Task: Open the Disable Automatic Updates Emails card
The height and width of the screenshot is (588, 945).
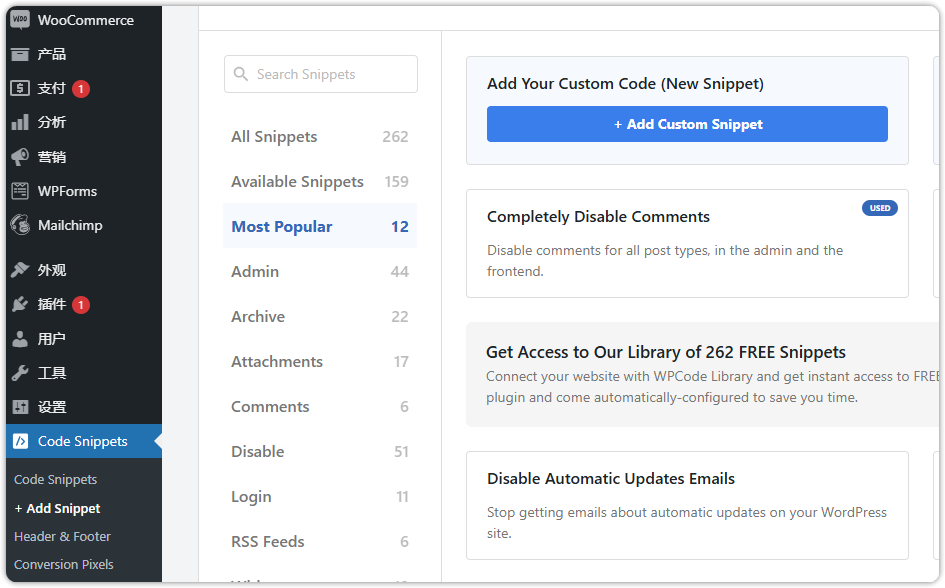Action: 687,505
